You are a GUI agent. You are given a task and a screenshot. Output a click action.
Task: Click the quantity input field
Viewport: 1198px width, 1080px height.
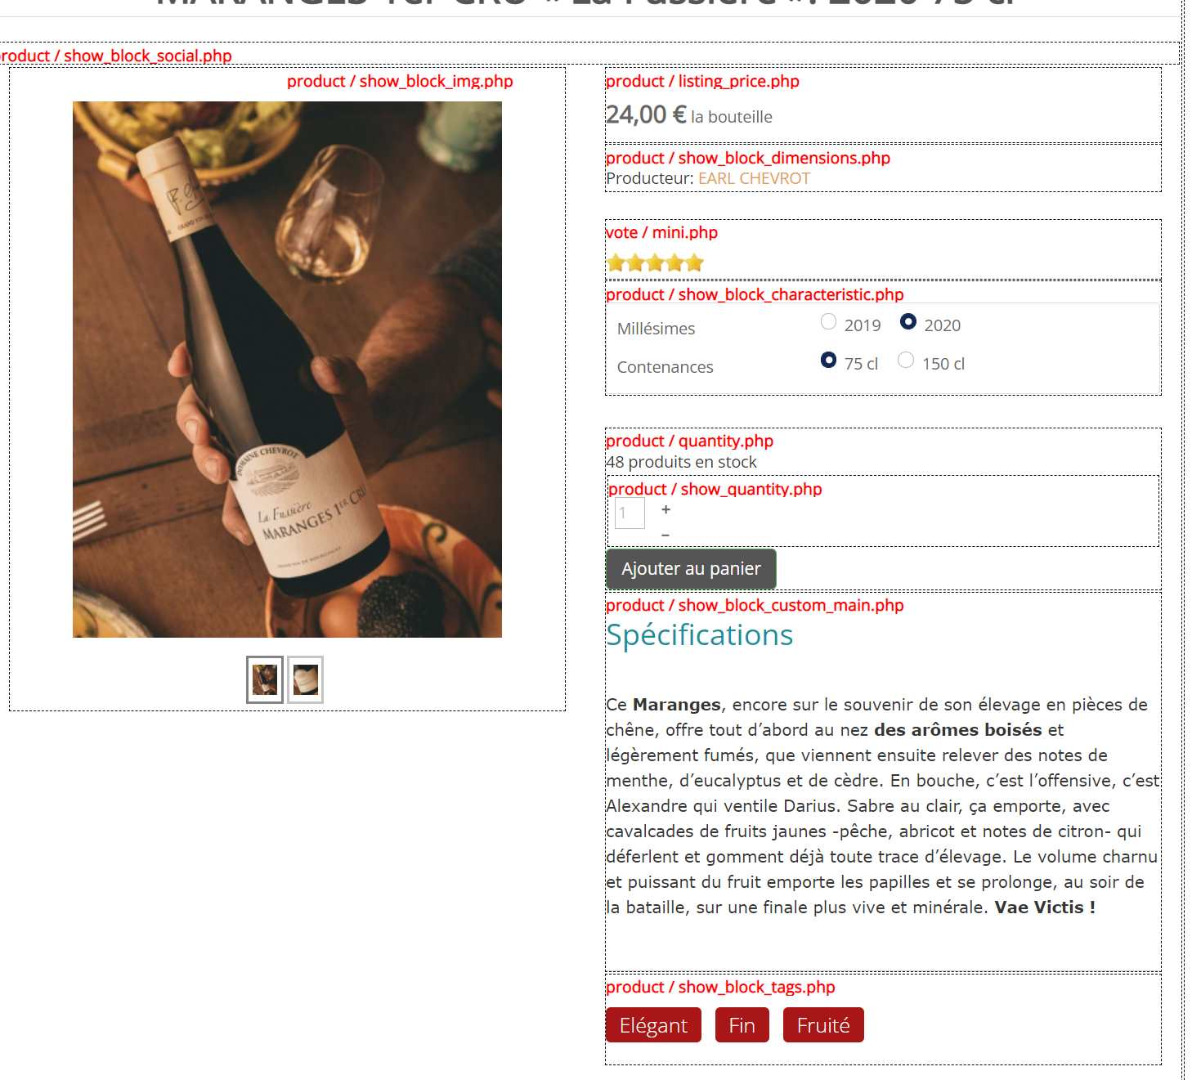(630, 513)
